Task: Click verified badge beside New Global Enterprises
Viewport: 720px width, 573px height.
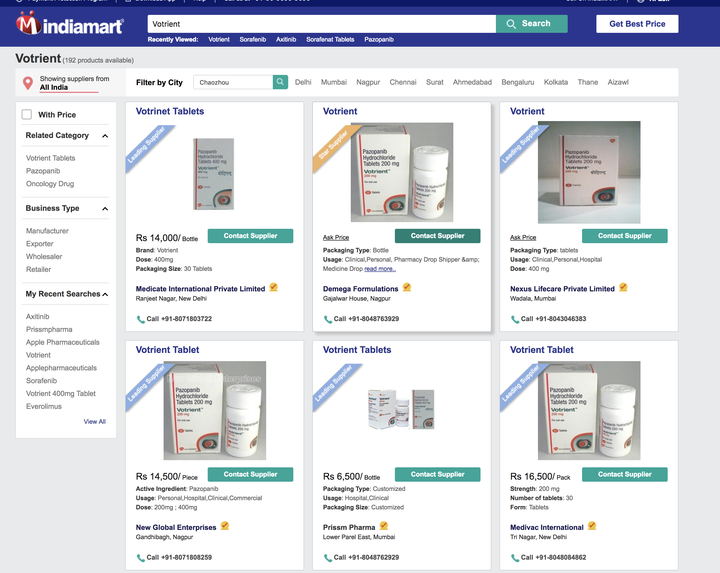Action: point(225,526)
